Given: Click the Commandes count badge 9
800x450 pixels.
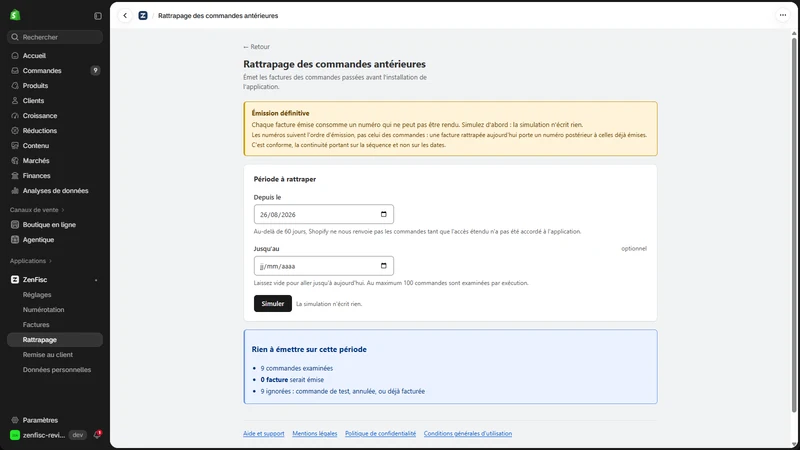Looking at the screenshot, I should click(95, 70).
